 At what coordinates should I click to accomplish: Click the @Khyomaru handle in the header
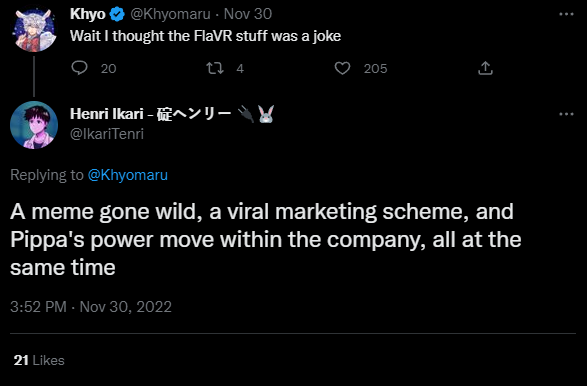170,14
